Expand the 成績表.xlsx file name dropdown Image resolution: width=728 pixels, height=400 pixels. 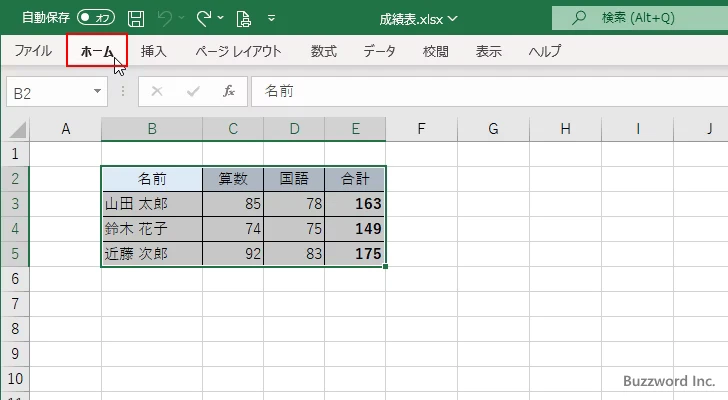click(x=453, y=19)
